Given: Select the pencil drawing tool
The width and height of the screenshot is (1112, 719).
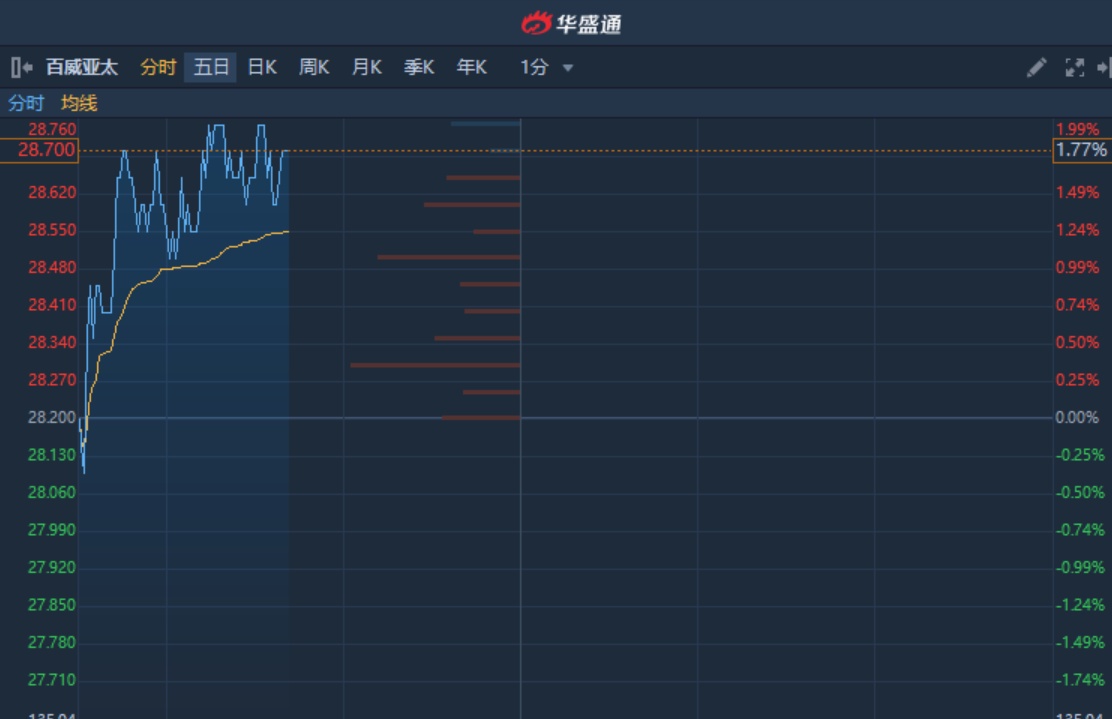Looking at the screenshot, I should point(1036,67).
